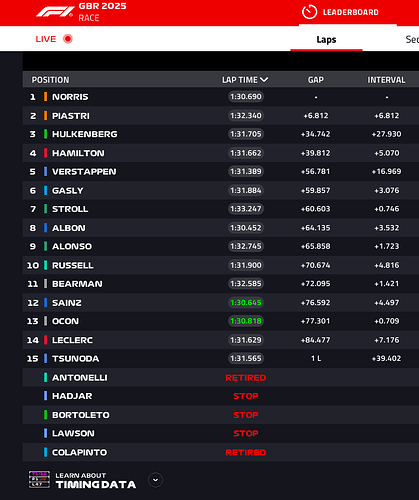Click the Interval column header
This screenshot has width=419, height=500.
click(x=386, y=80)
